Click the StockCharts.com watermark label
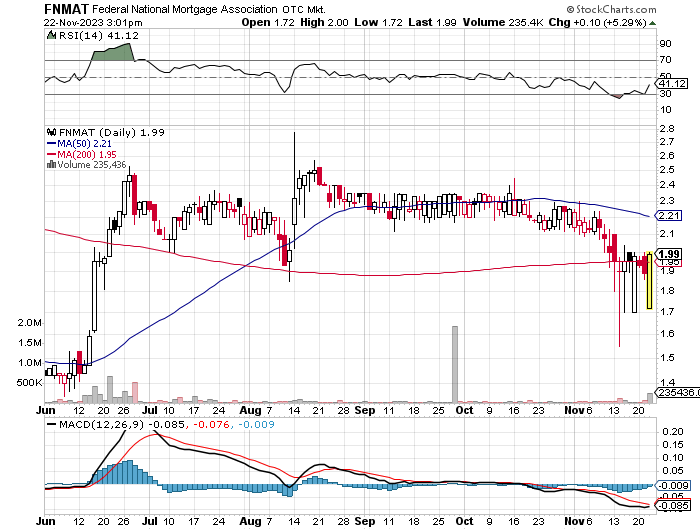The image size is (700, 530). (x=611, y=9)
